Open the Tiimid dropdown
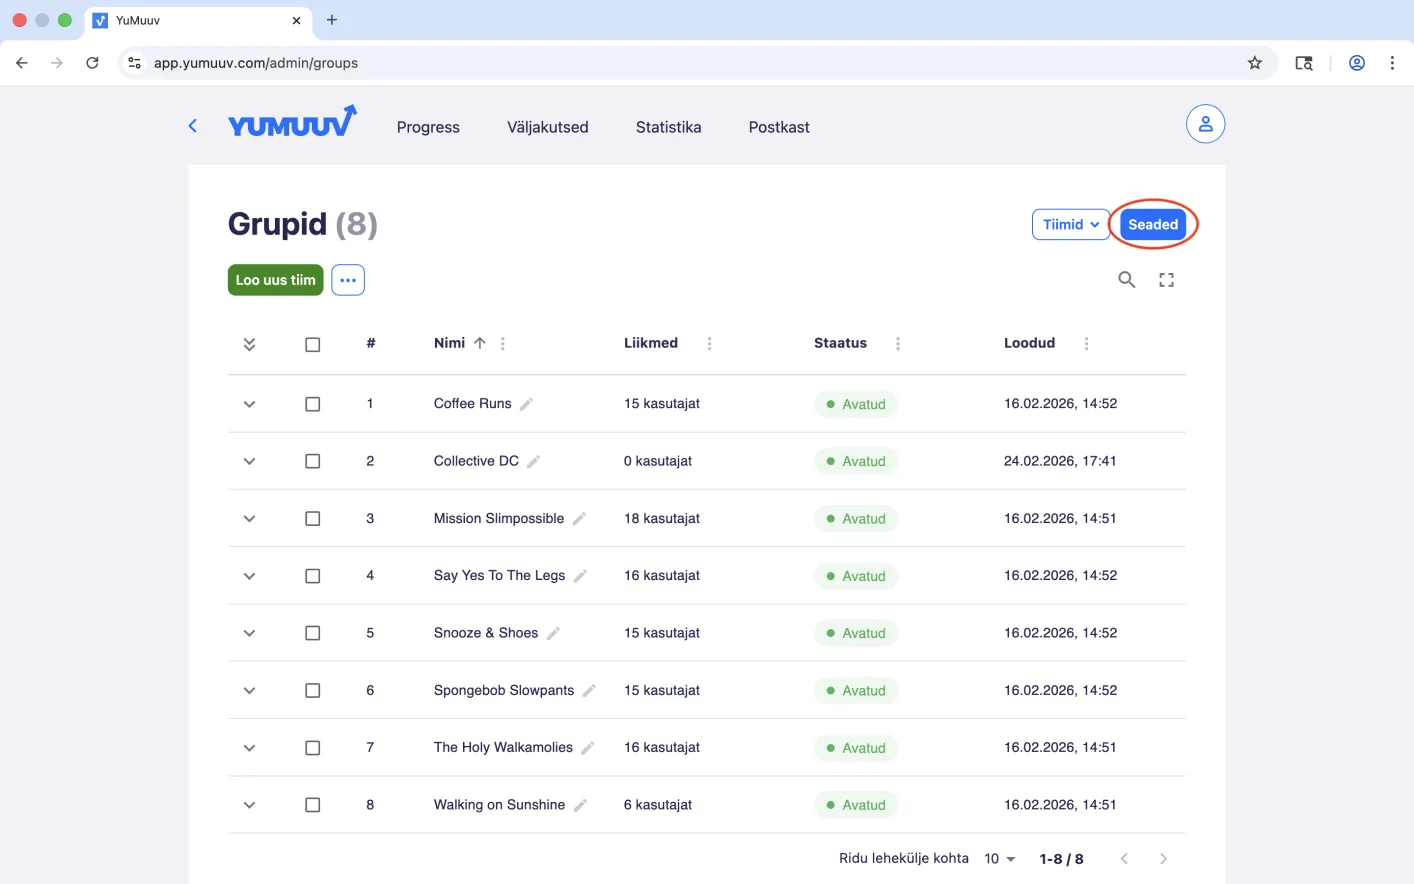 pos(1070,225)
